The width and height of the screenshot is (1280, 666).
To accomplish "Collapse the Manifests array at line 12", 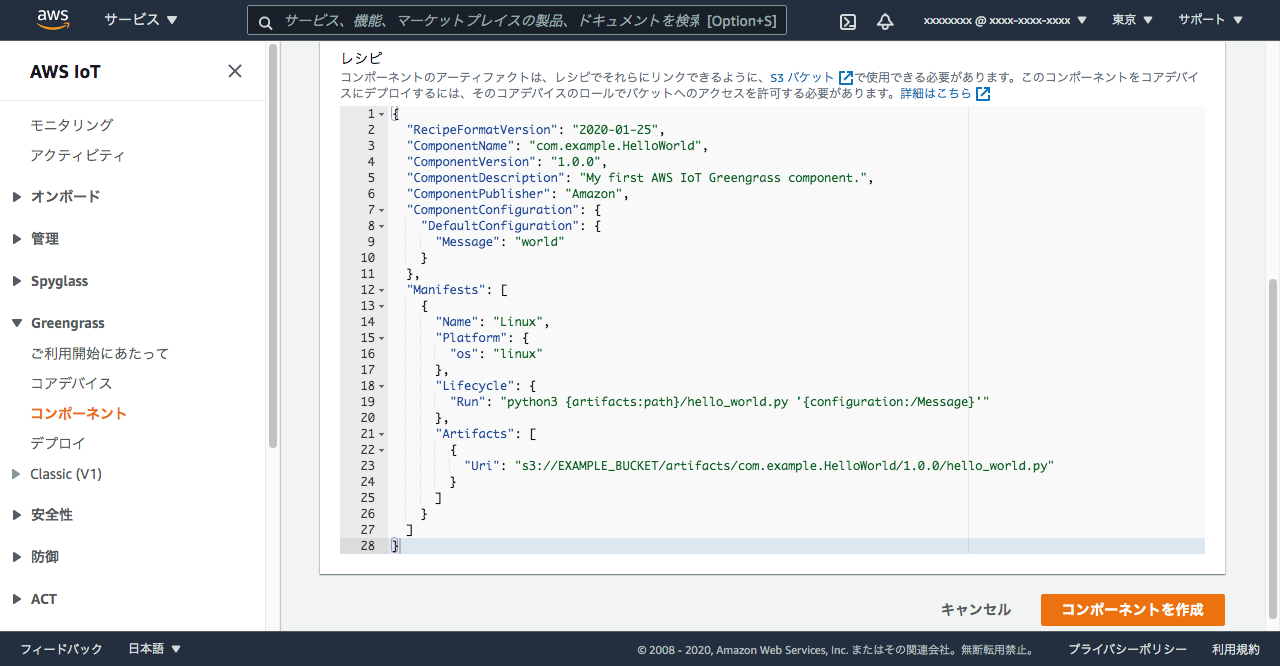I will pos(381,290).
